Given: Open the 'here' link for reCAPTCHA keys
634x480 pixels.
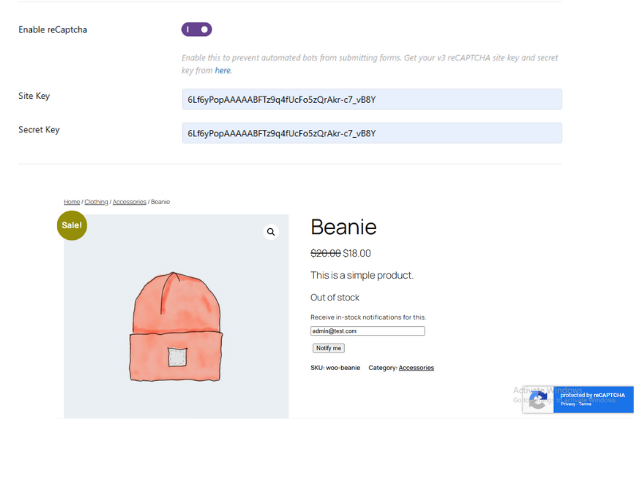Looking at the screenshot, I should click(x=222, y=70).
